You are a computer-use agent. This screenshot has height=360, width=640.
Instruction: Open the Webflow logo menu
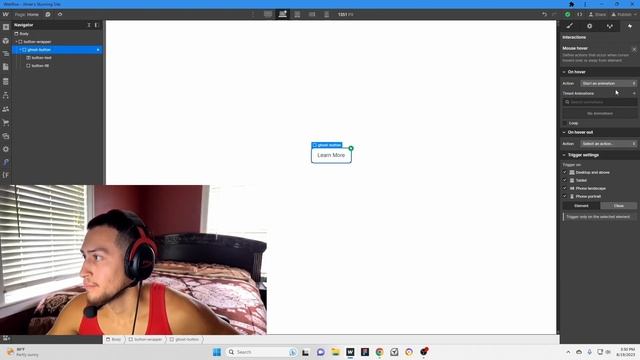pos(5,14)
